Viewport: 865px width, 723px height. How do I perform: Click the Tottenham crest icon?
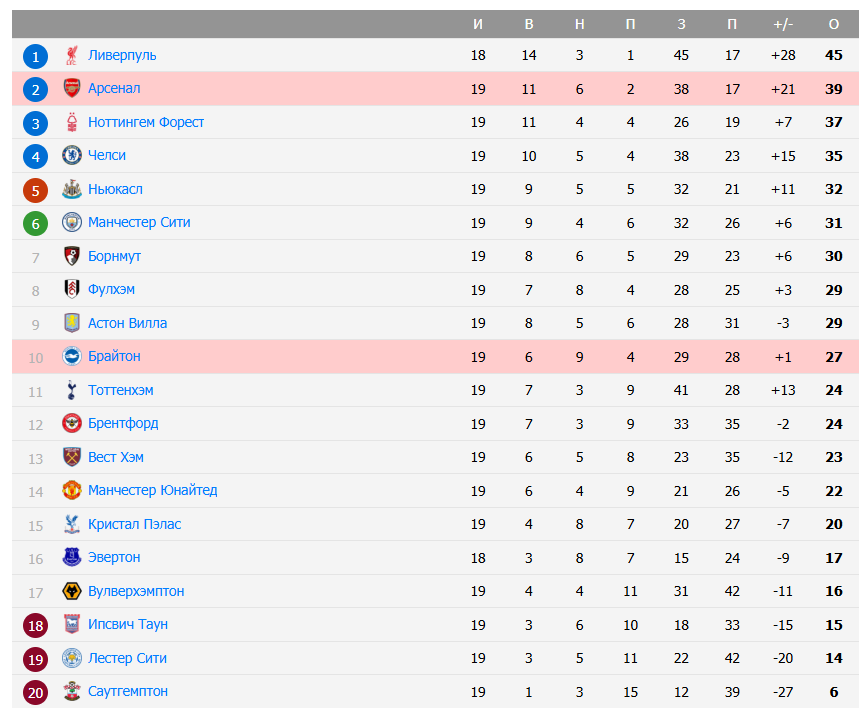click(71, 390)
